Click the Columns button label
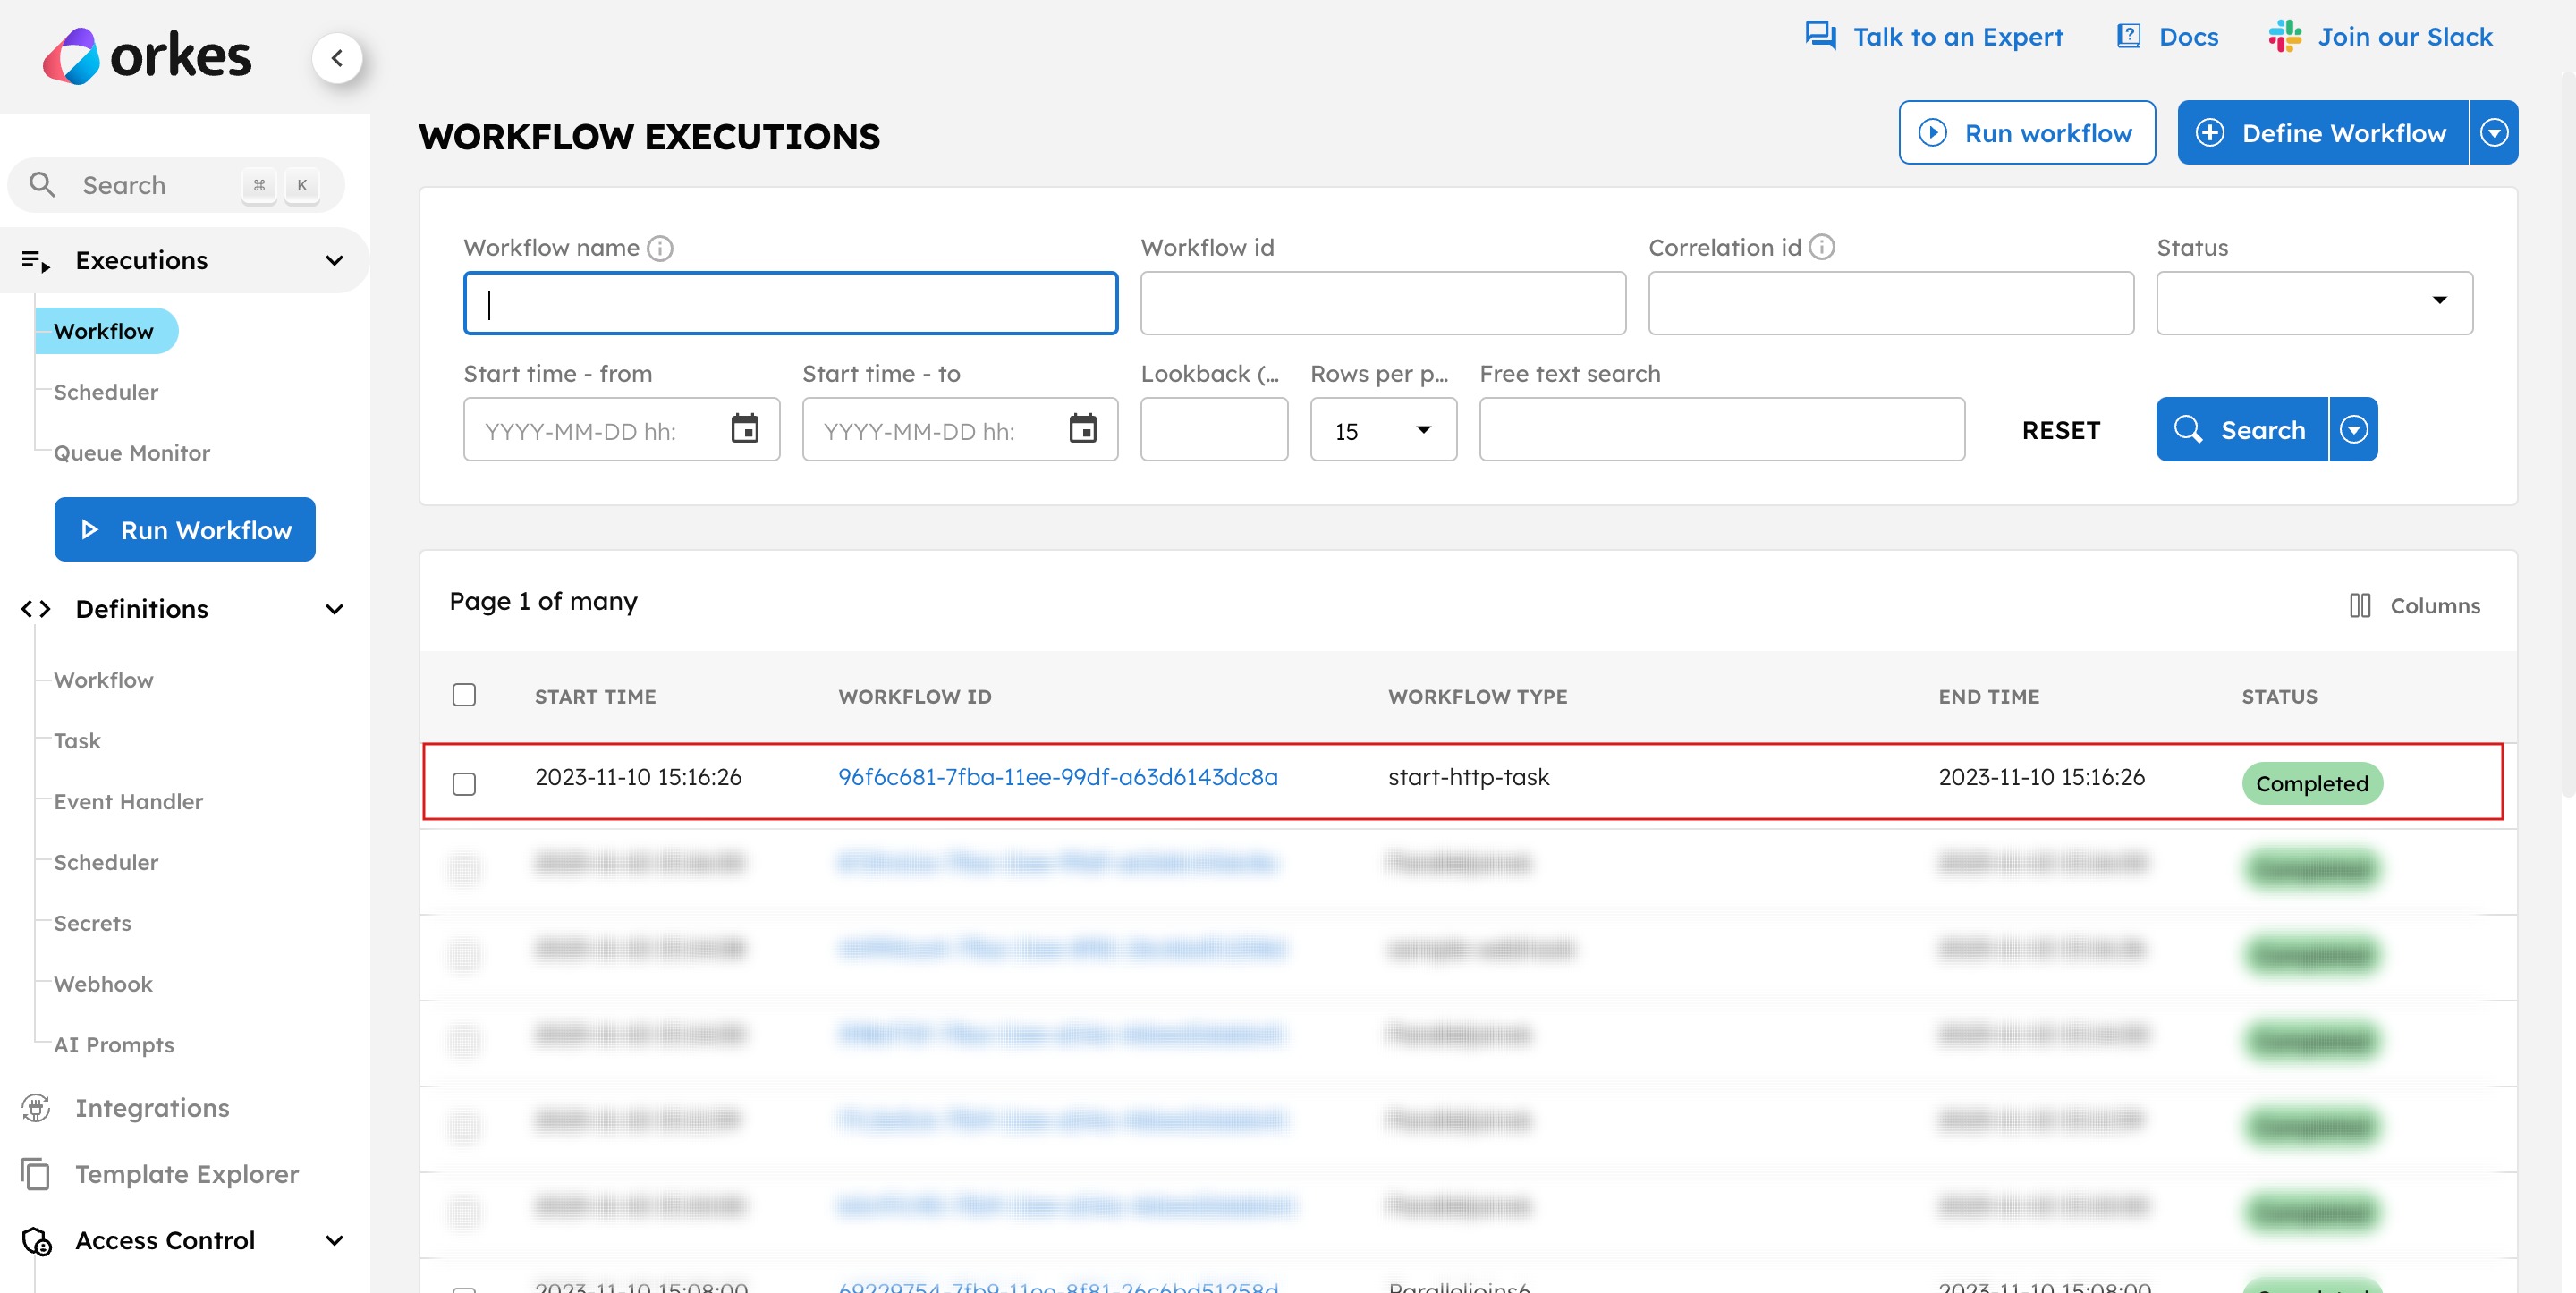Screen dimensions: 2576x1293 click(x=2434, y=606)
